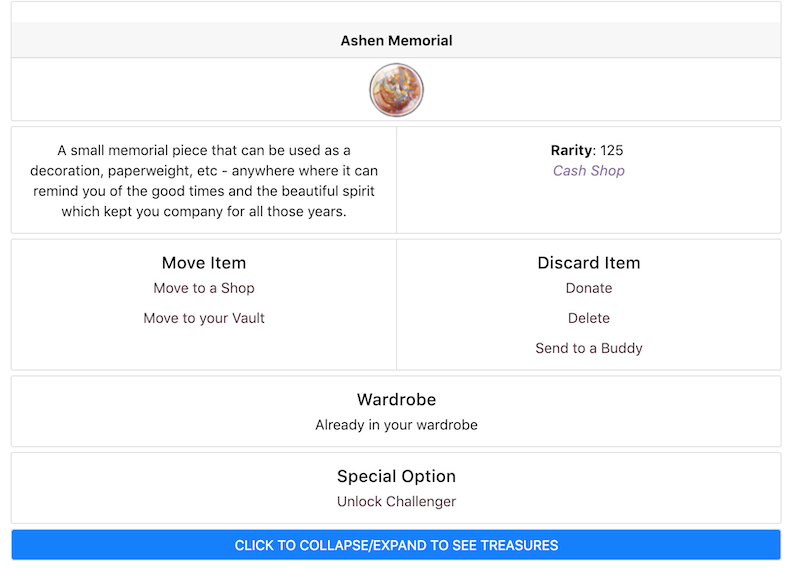Click the blank strip above the title bar
The width and height of the screenshot is (800, 583).
(x=396, y=12)
